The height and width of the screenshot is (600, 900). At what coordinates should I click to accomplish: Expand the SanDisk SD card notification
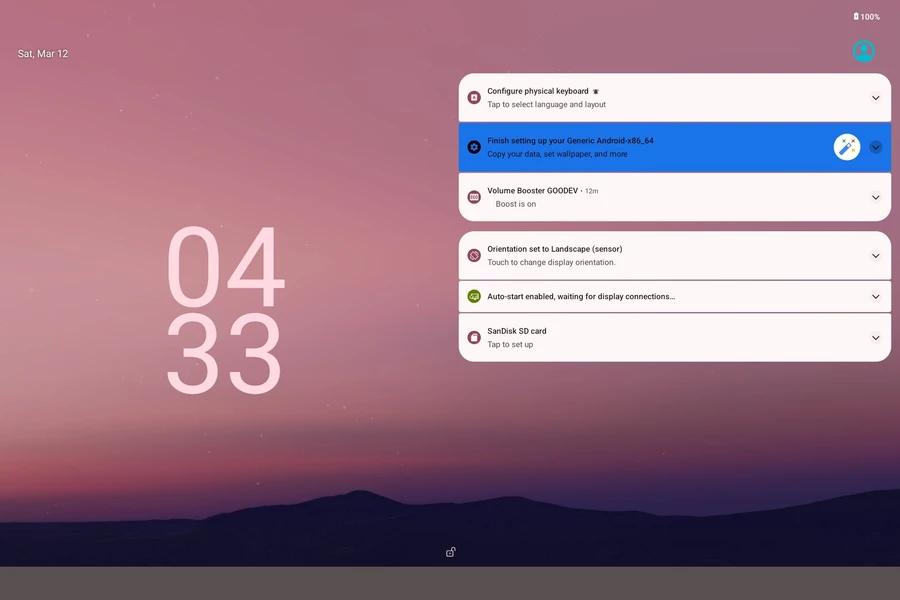pyautogui.click(x=875, y=338)
